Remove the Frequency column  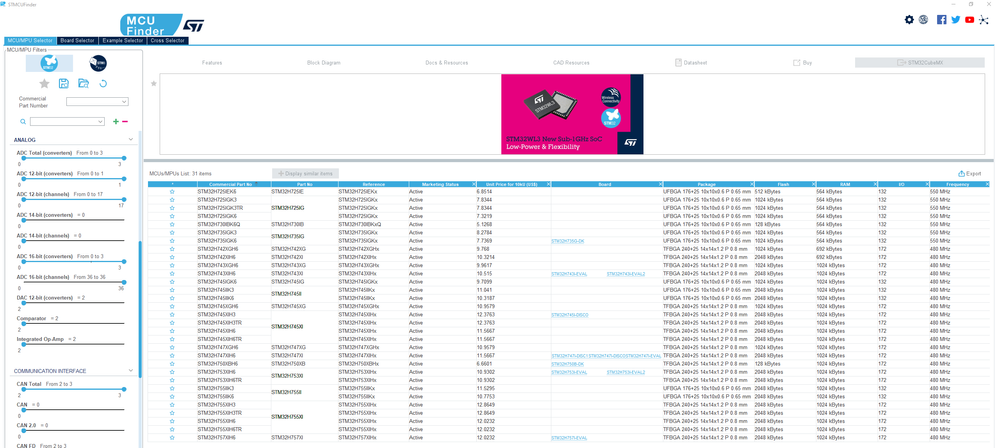988,184
